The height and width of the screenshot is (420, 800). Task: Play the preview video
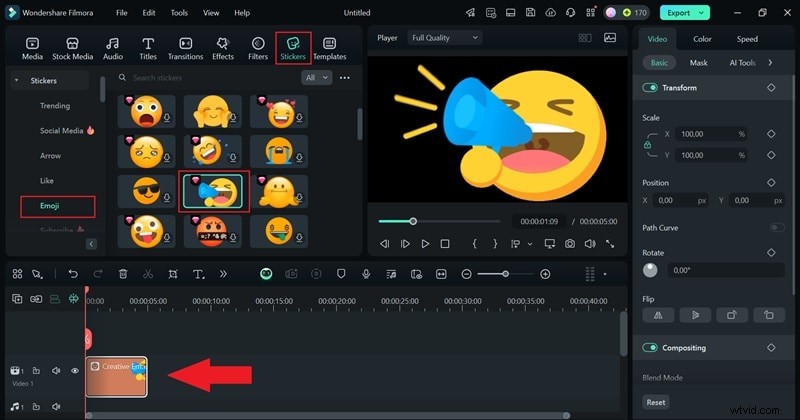coord(425,244)
